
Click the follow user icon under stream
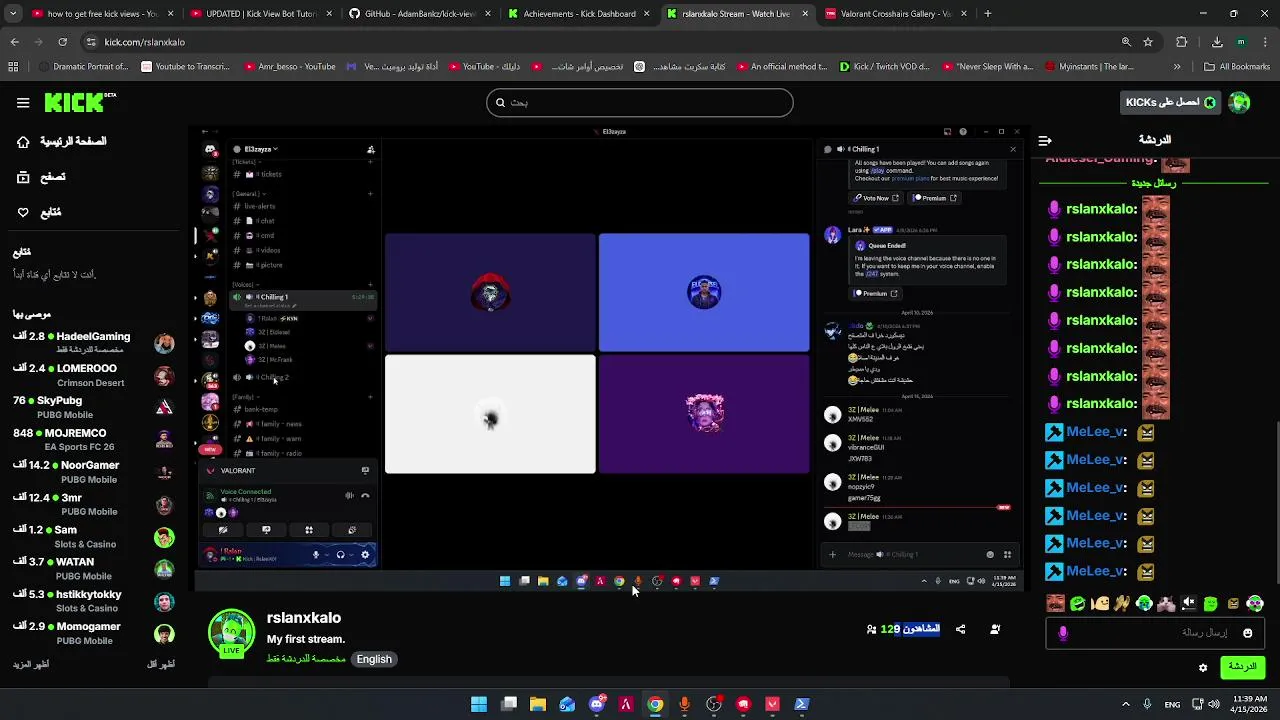click(x=995, y=630)
